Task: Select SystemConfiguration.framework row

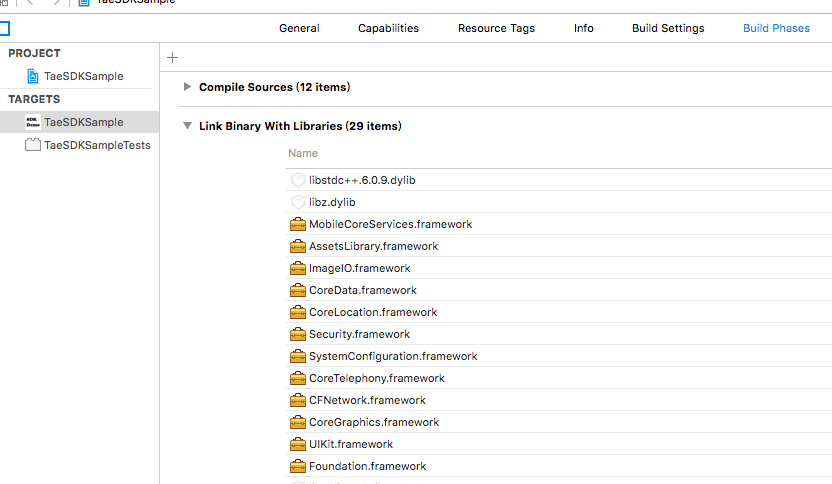Action: [x=559, y=357]
